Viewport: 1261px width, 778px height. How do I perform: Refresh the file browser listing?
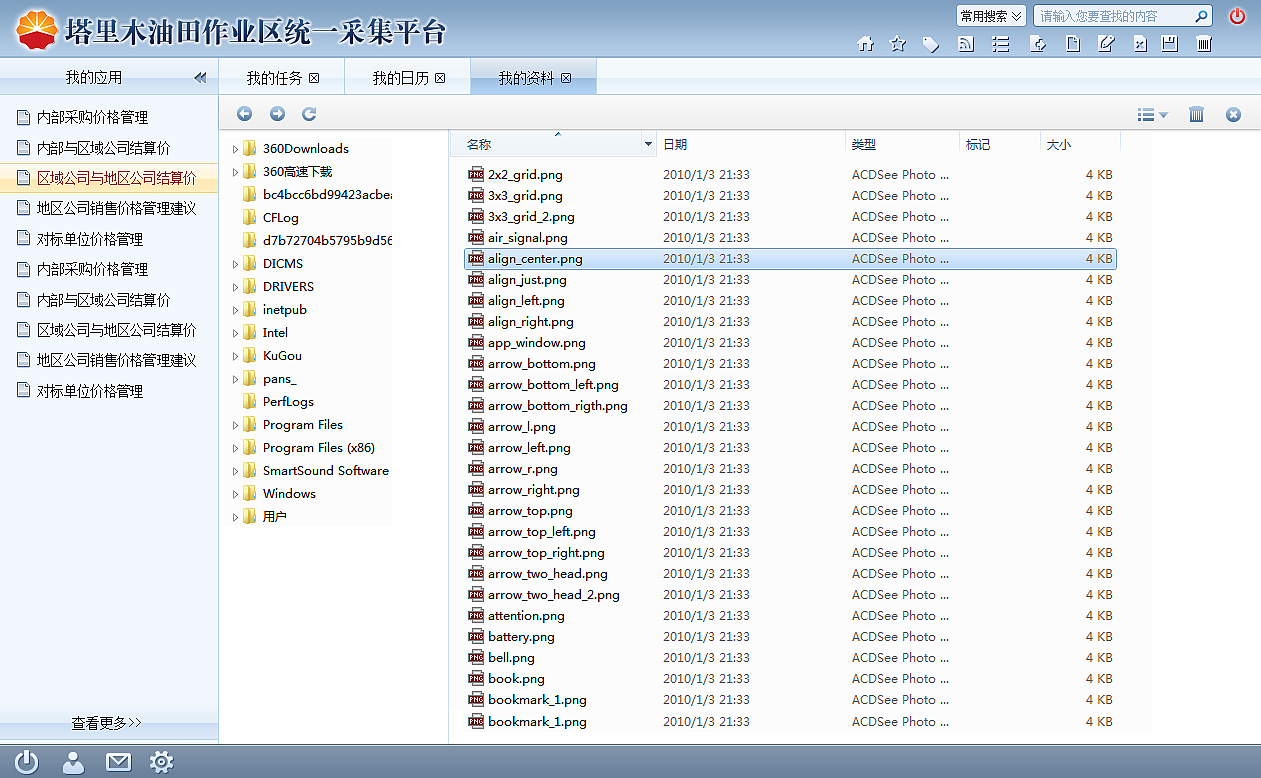309,114
